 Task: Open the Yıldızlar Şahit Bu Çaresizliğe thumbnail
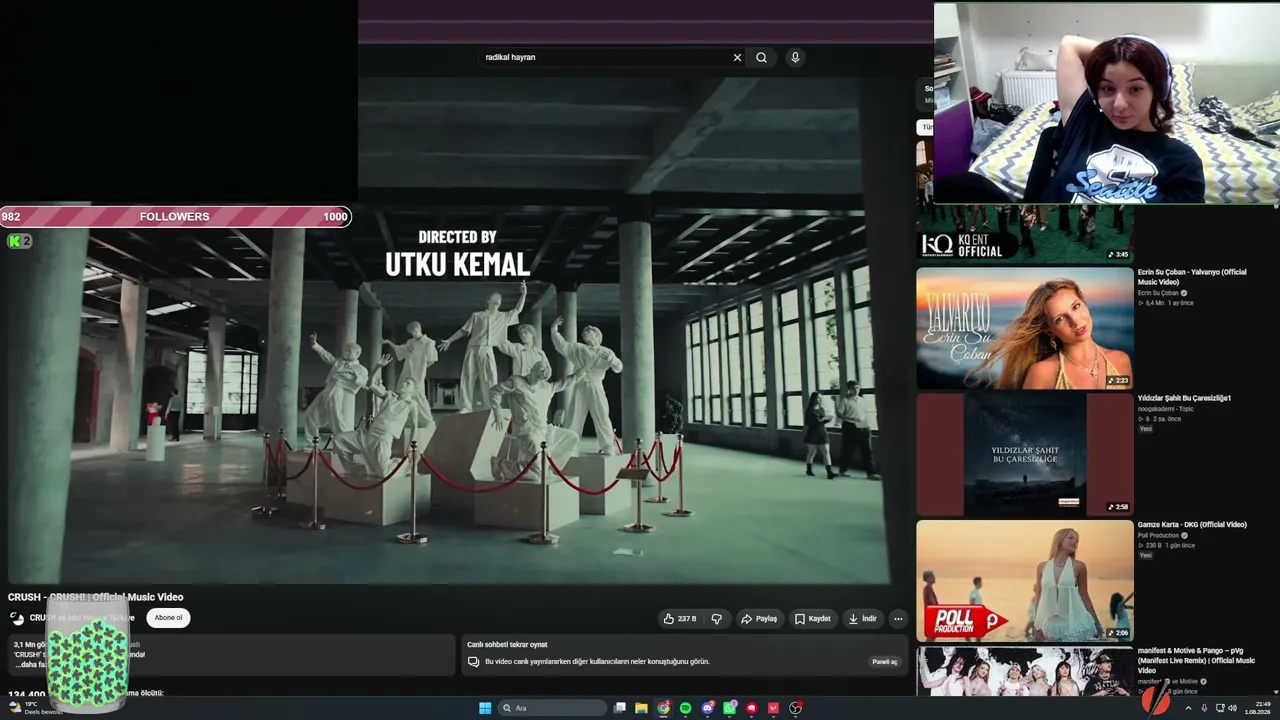click(1025, 454)
